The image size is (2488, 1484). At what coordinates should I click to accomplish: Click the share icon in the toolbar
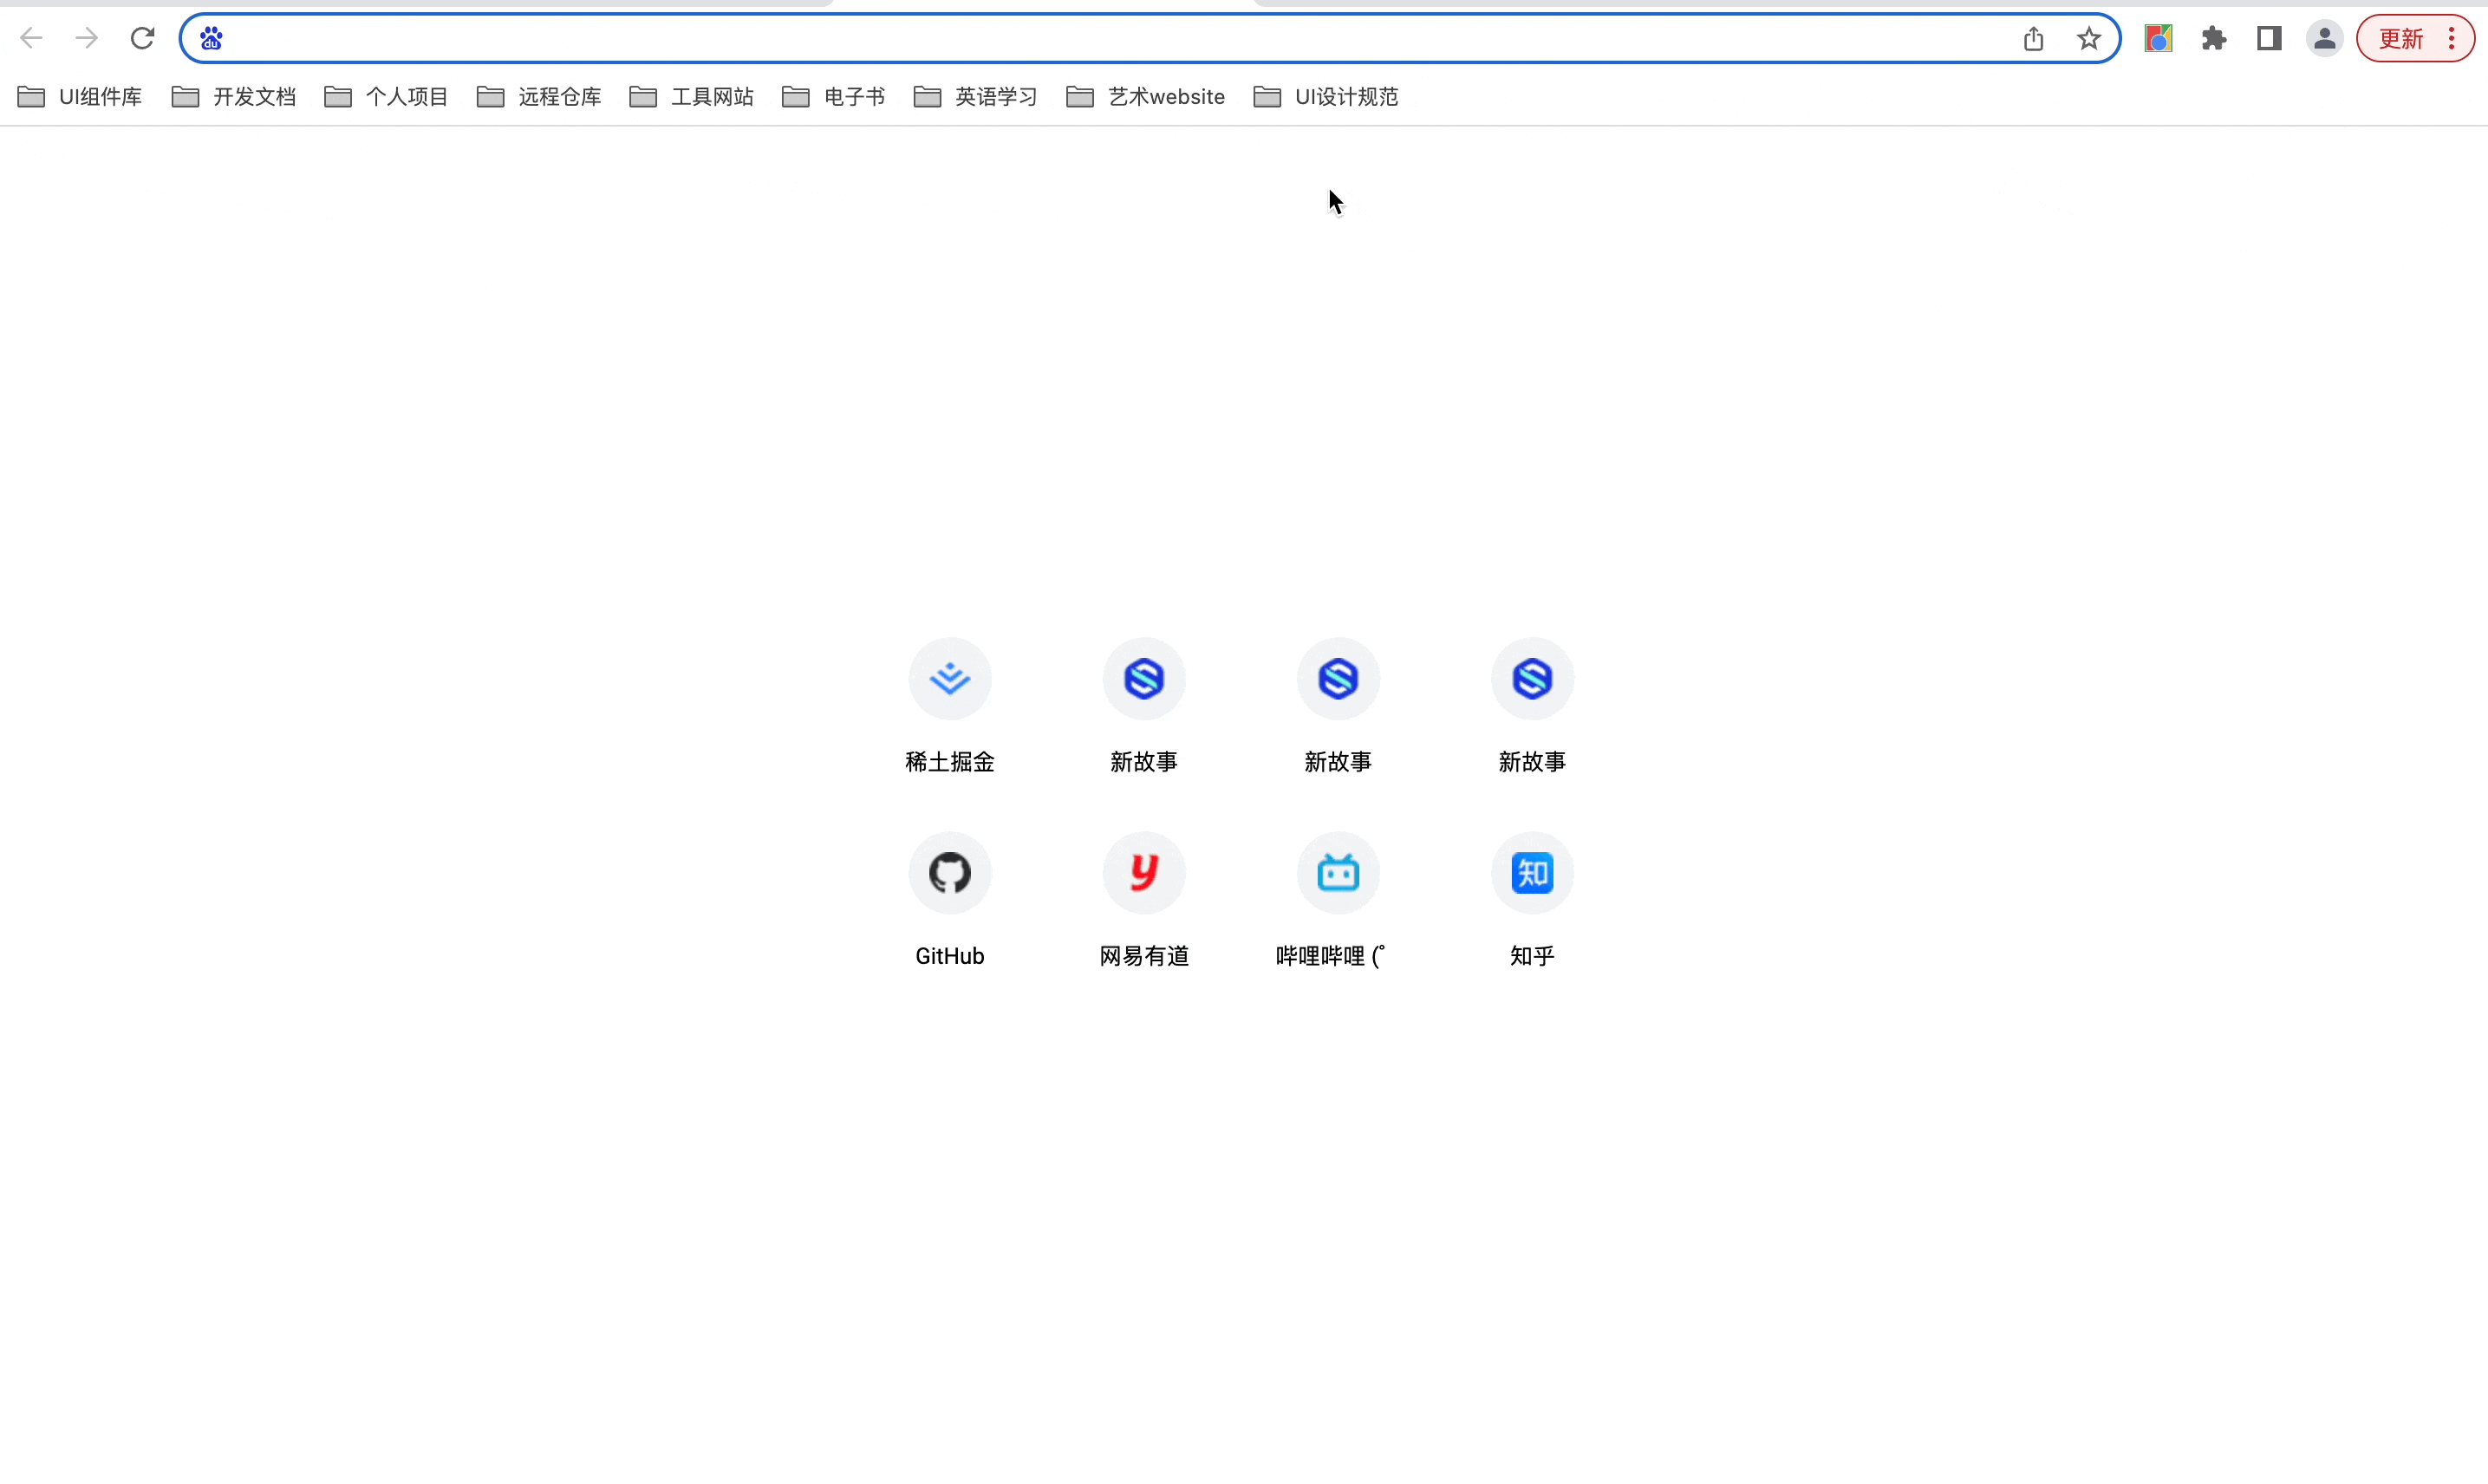(x=2033, y=38)
